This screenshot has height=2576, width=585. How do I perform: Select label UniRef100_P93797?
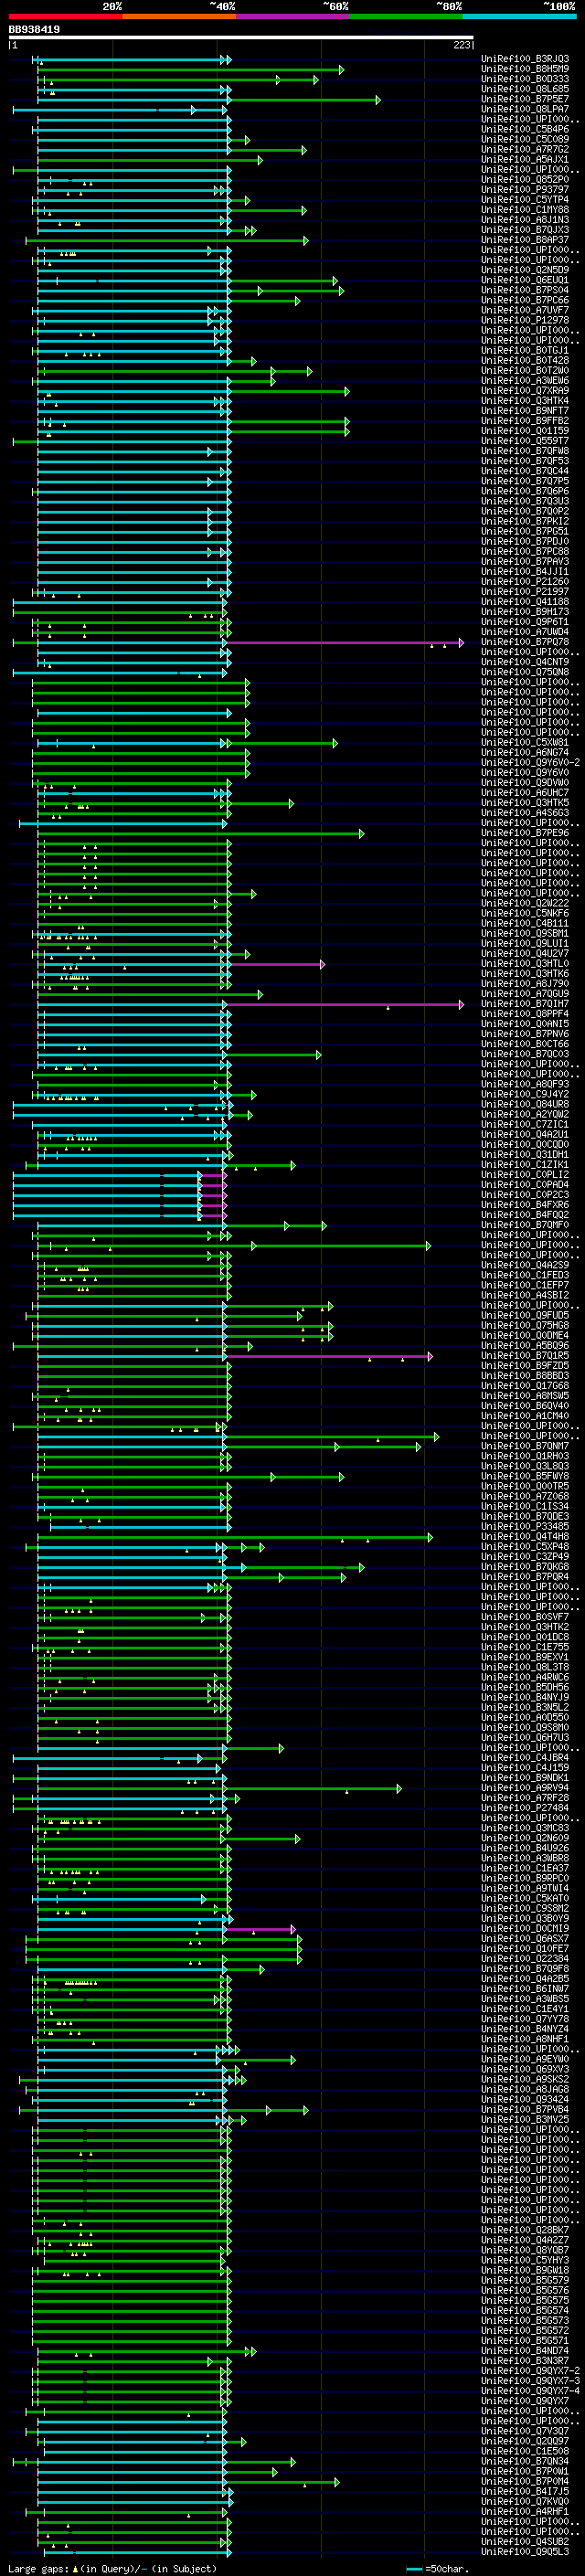pyautogui.click(x=525, y=190)
